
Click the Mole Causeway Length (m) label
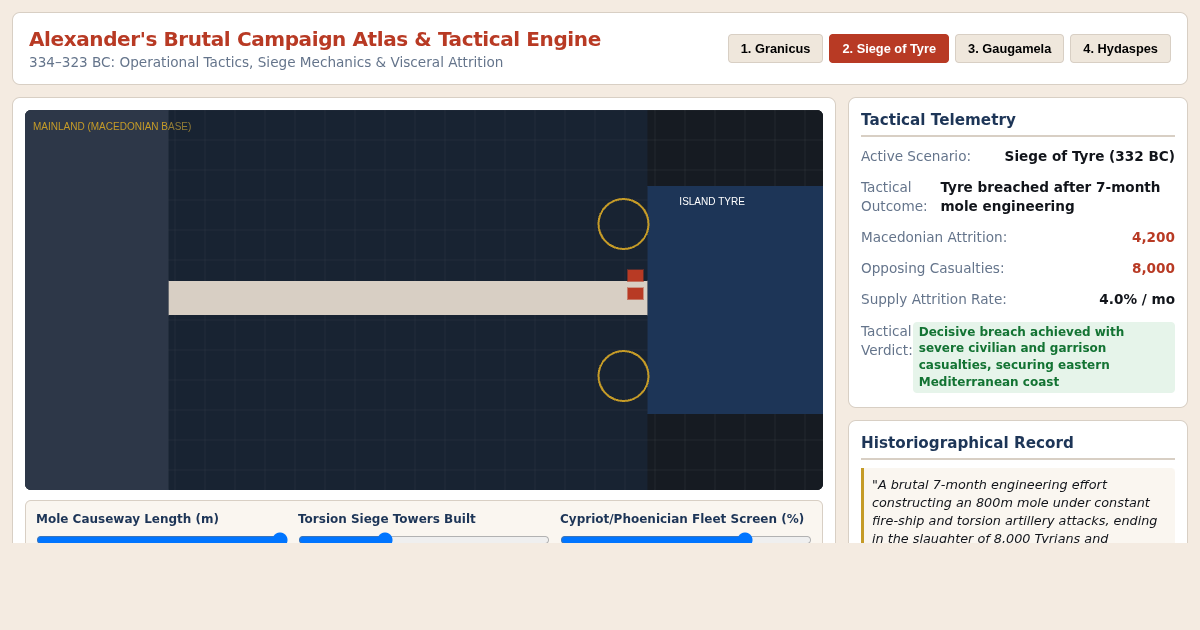click(127, 519)
